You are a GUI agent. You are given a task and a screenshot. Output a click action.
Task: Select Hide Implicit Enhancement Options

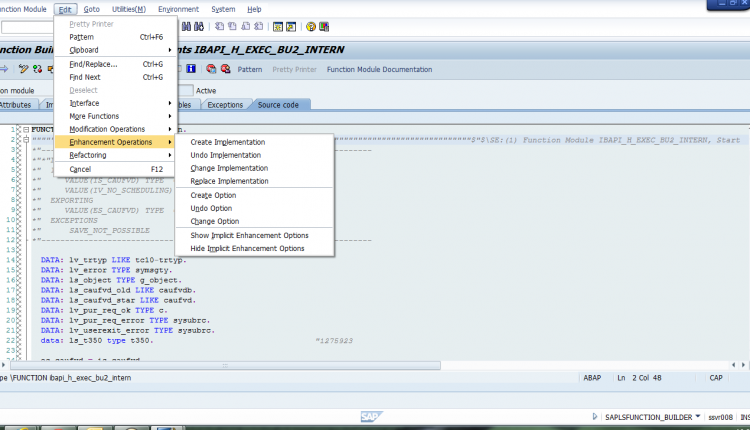(x=254, y=248)
